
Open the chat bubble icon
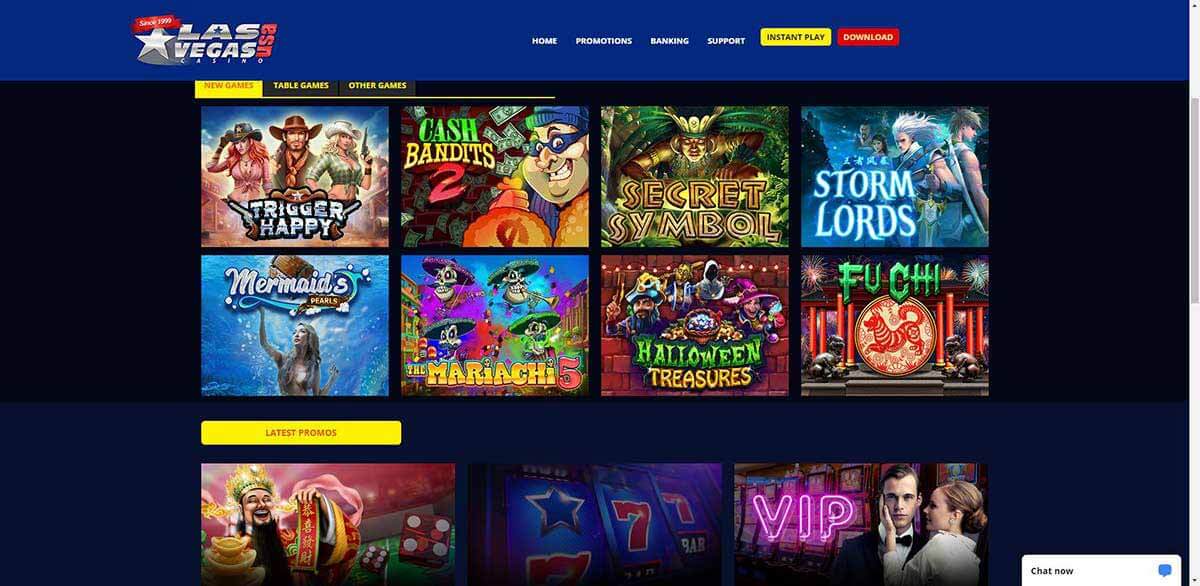1164,570
